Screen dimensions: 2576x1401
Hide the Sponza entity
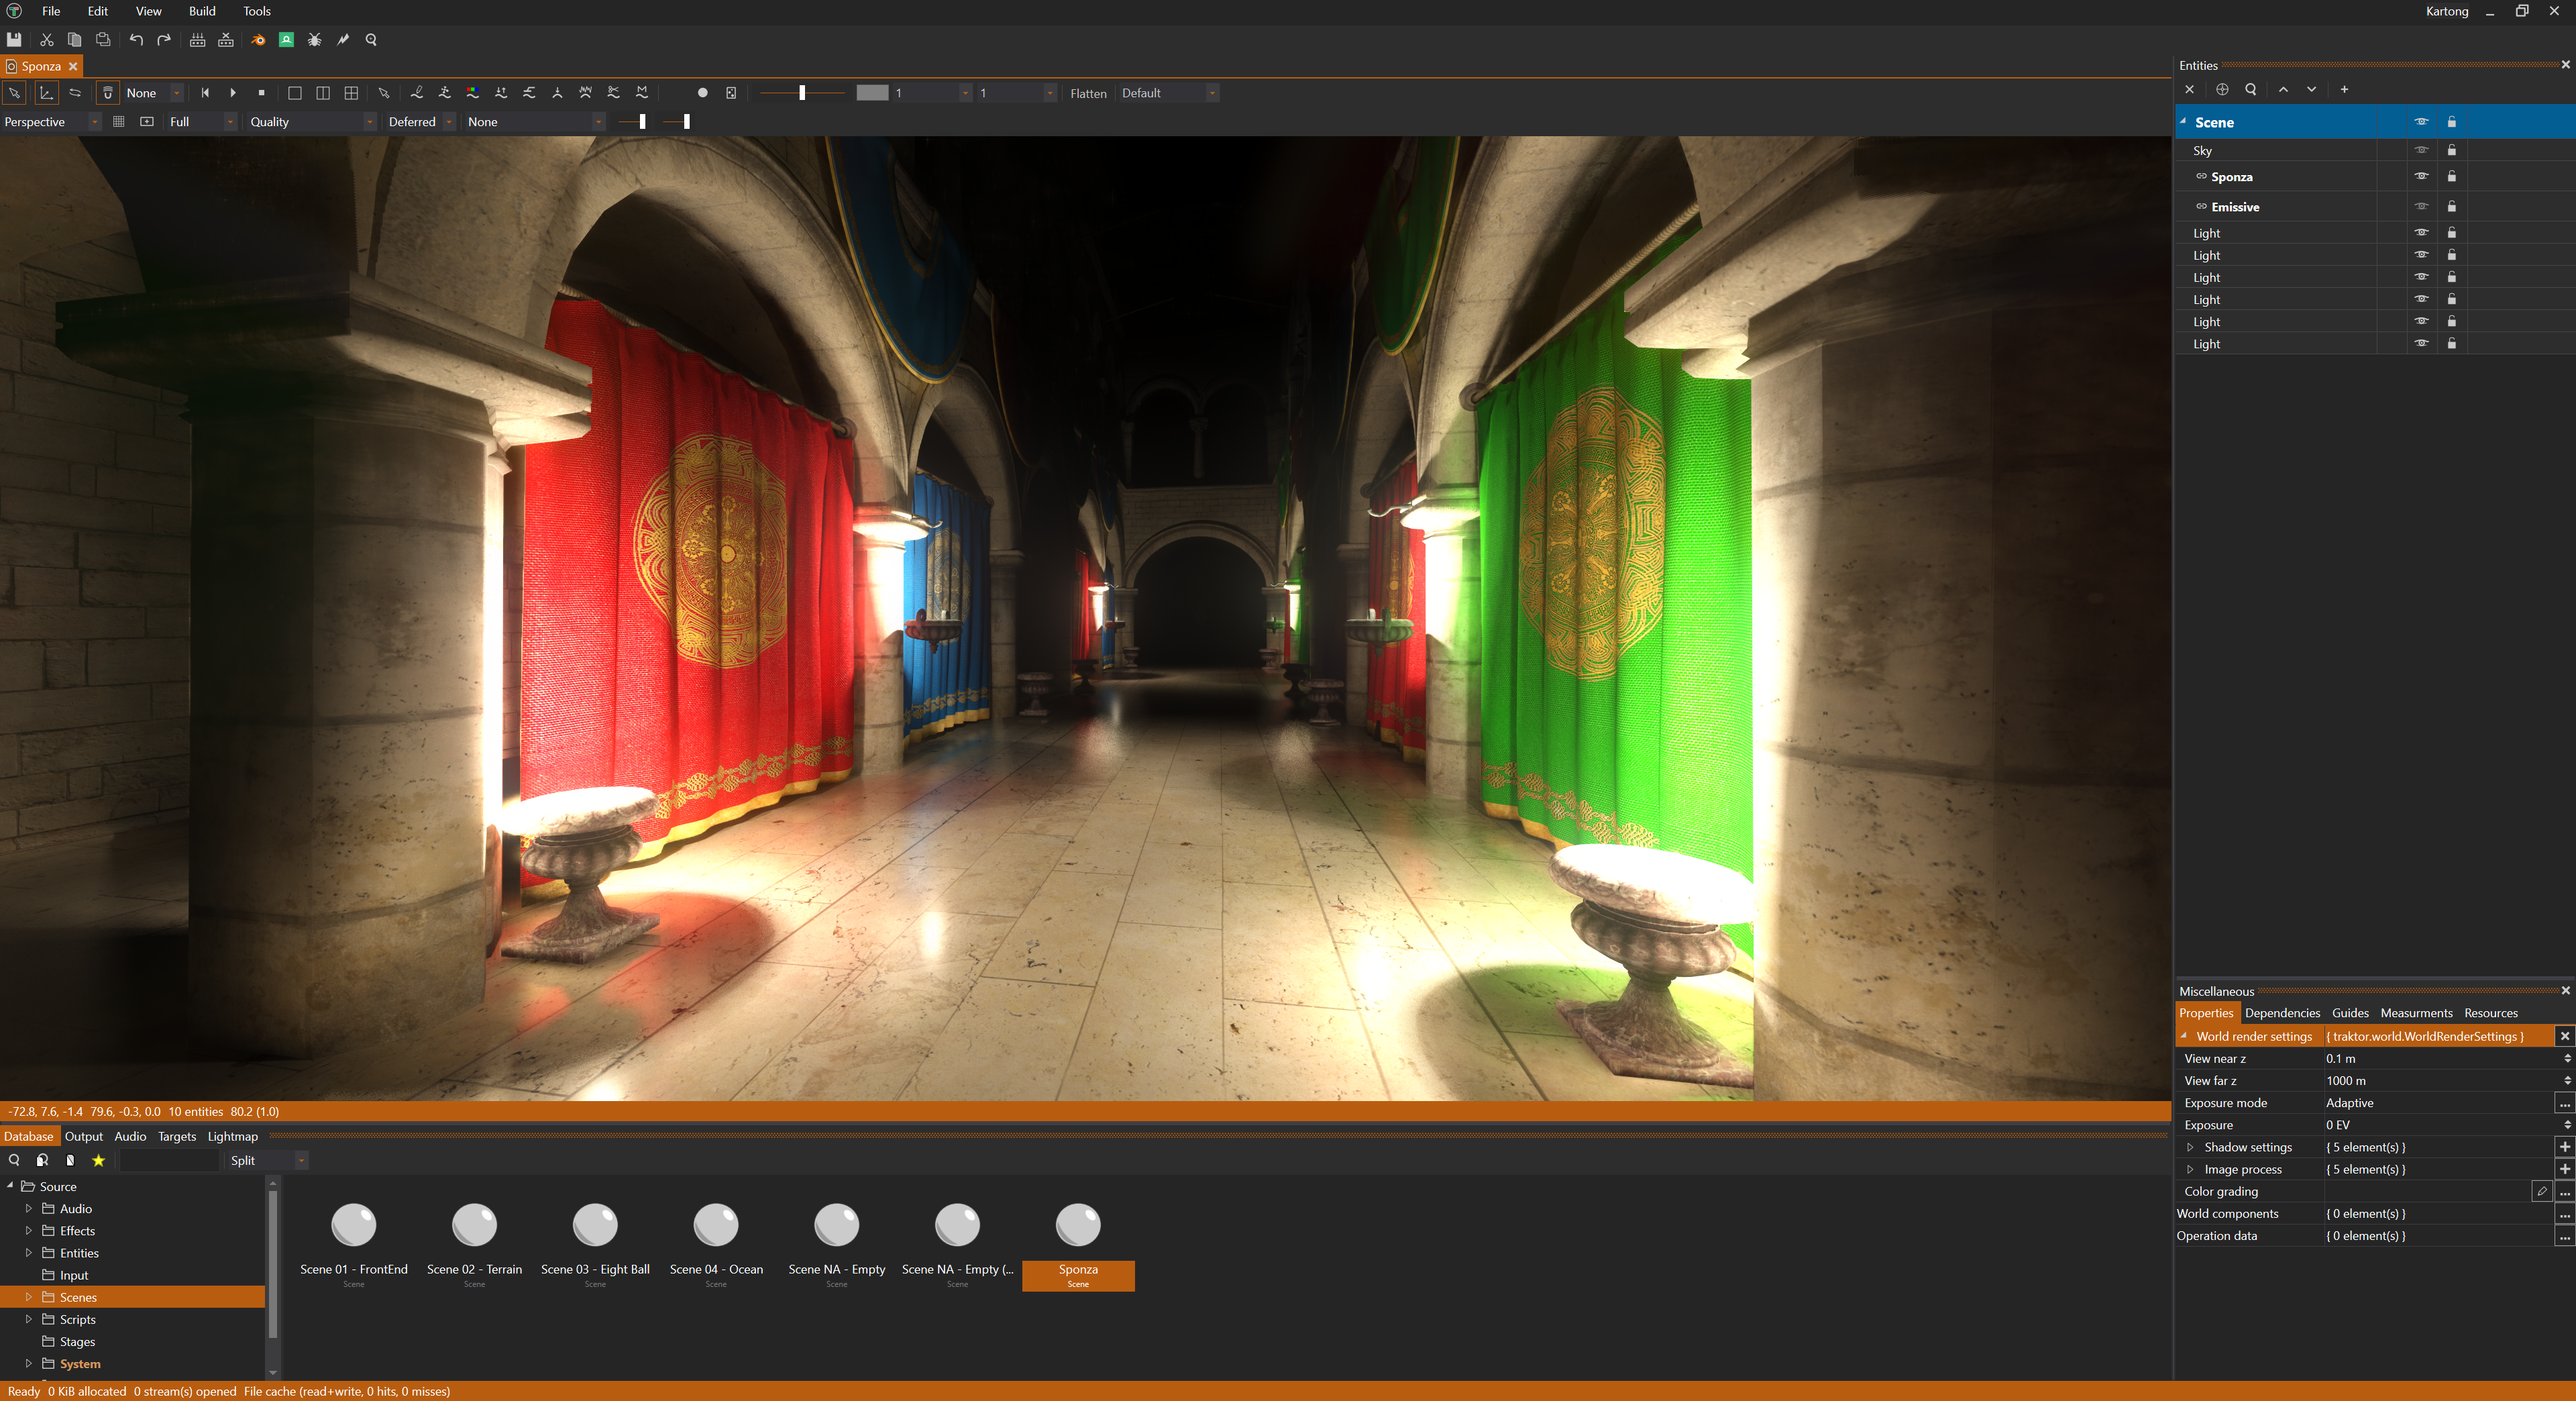pos(2421,176)
